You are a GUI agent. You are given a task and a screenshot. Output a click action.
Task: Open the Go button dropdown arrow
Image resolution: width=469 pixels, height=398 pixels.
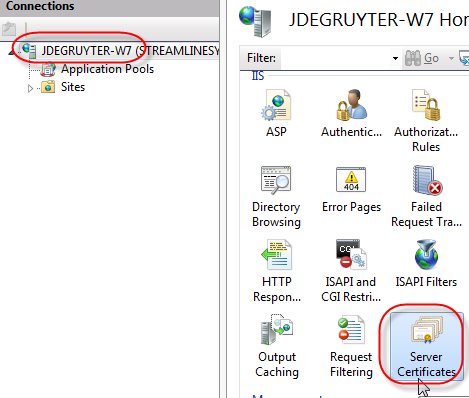coord(451,58)
